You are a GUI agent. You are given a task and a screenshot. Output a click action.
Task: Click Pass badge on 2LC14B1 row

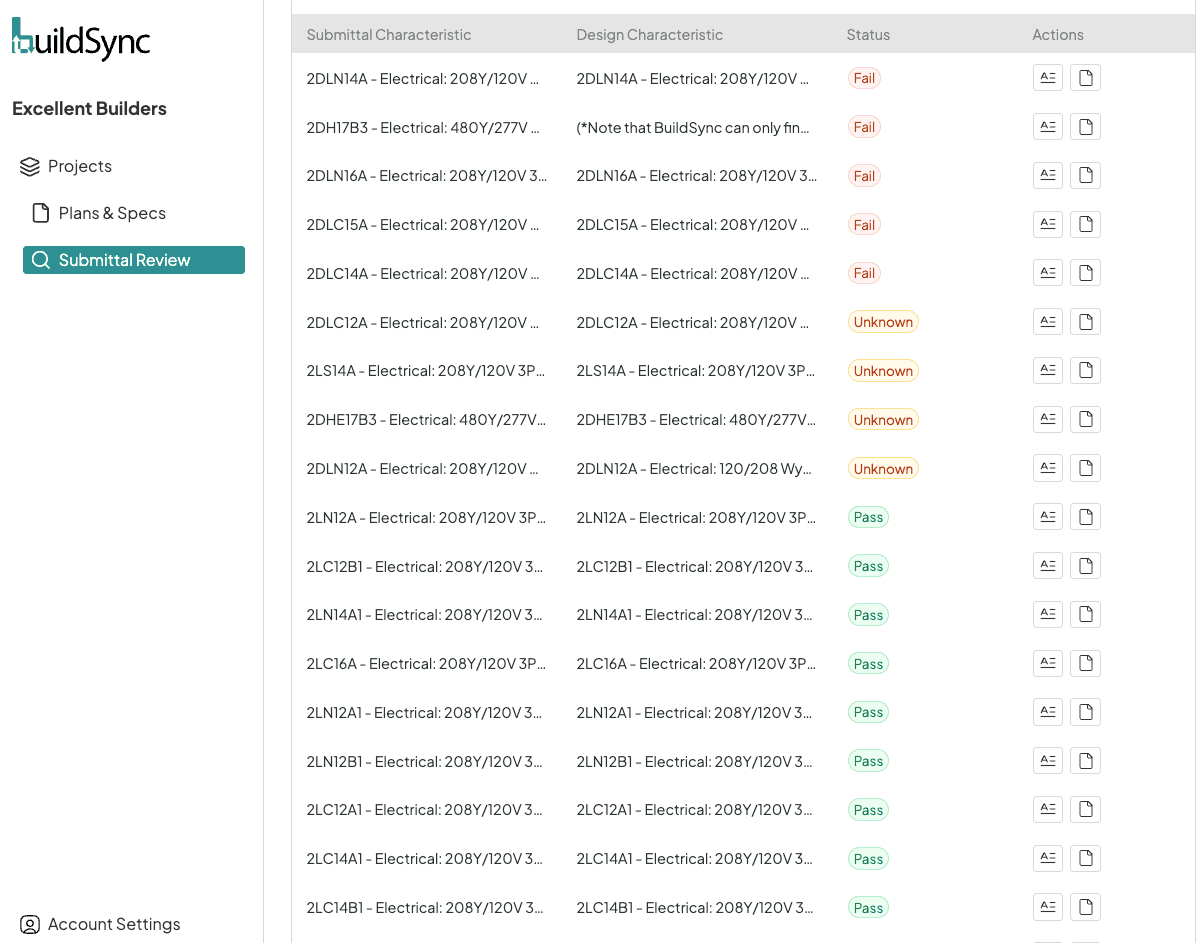tap(868, 908)
